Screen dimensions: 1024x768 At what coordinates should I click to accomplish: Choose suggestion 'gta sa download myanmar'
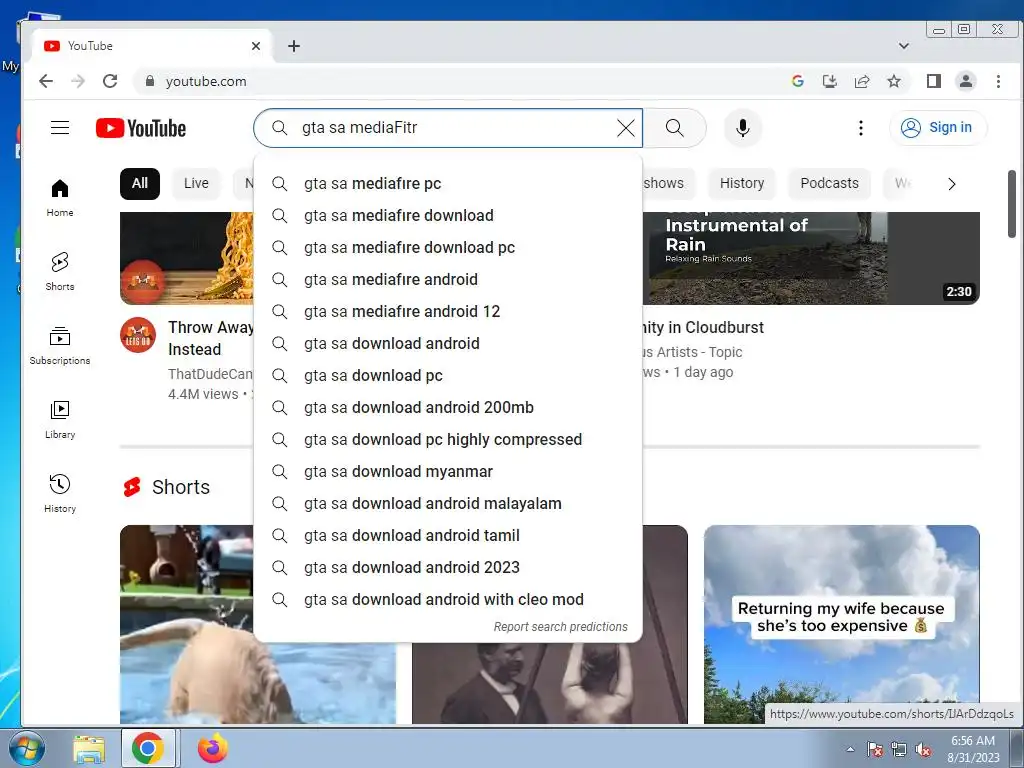(448, 472)
